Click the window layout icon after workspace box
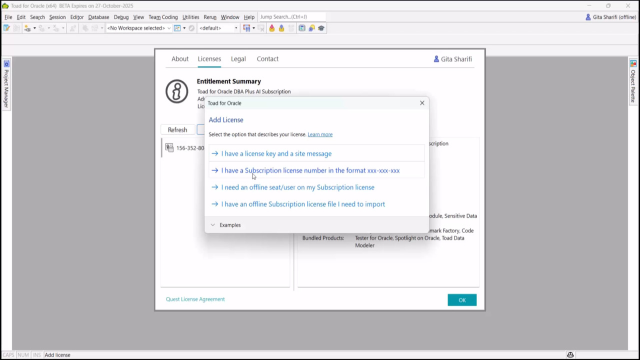Image resolution: width=640 pixels, height=360 pixels. (178, 28)
